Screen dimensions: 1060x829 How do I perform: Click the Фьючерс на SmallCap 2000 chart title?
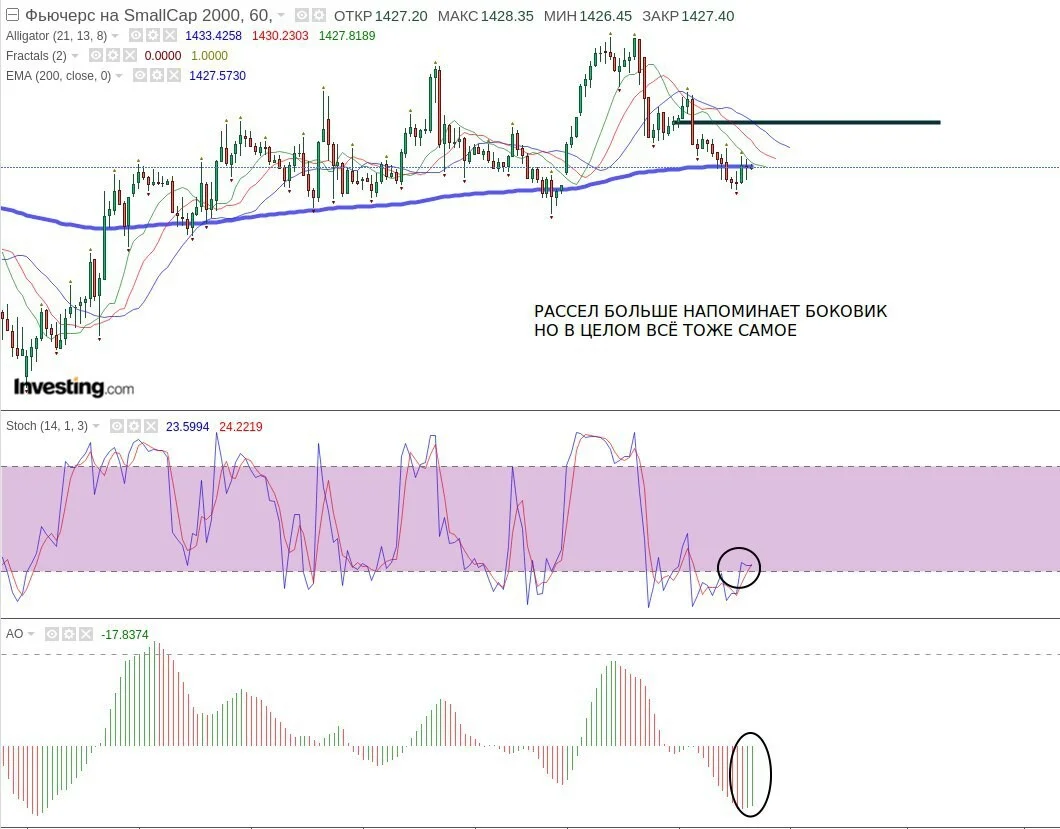[x=149, y=16]
